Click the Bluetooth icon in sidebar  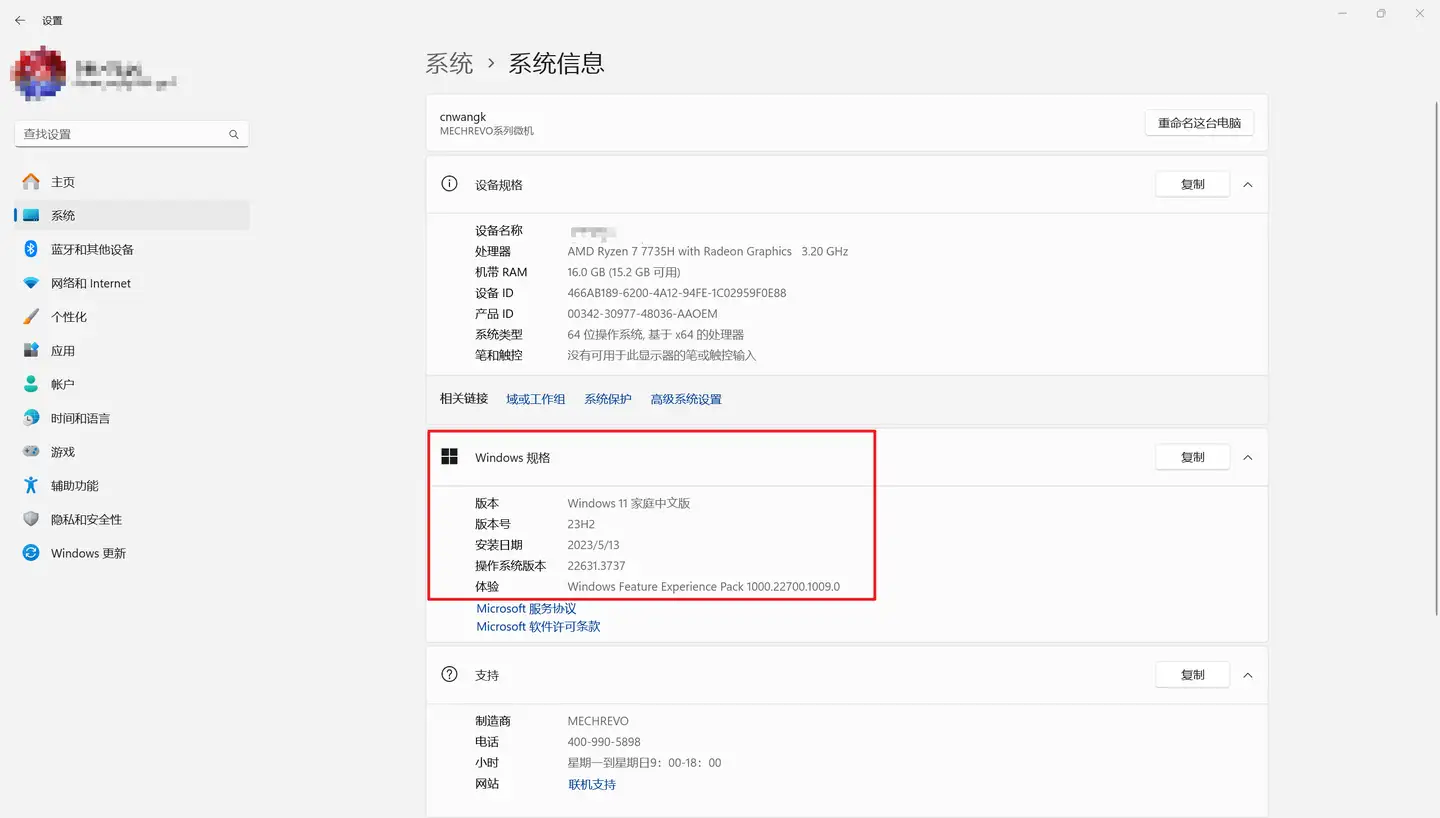tap(31, 249)
